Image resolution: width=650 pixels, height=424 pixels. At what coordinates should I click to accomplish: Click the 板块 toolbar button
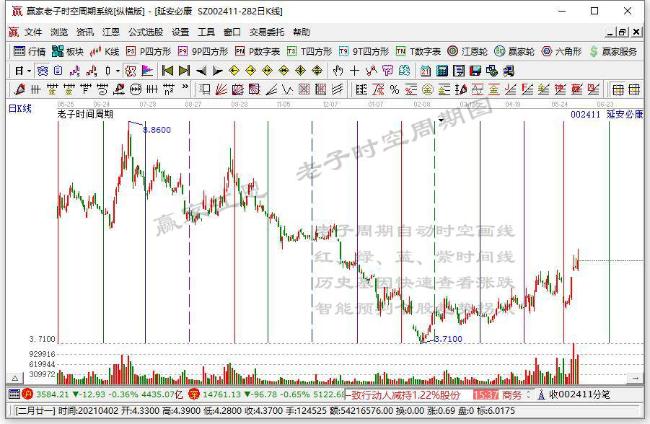[68, 51]
